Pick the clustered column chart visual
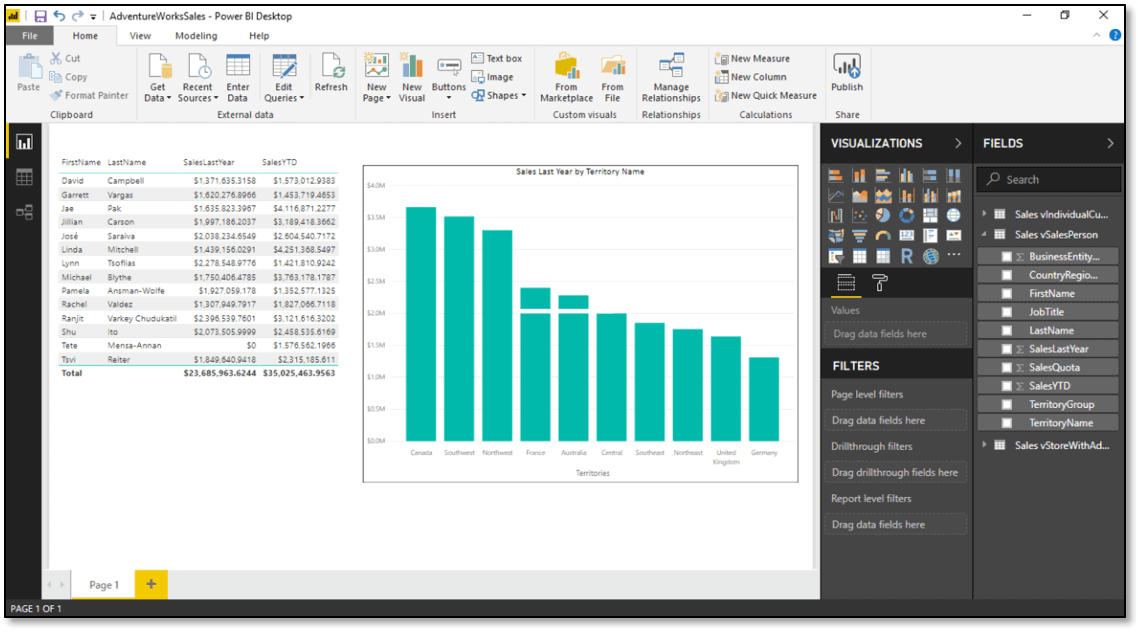 click(906, 176)
